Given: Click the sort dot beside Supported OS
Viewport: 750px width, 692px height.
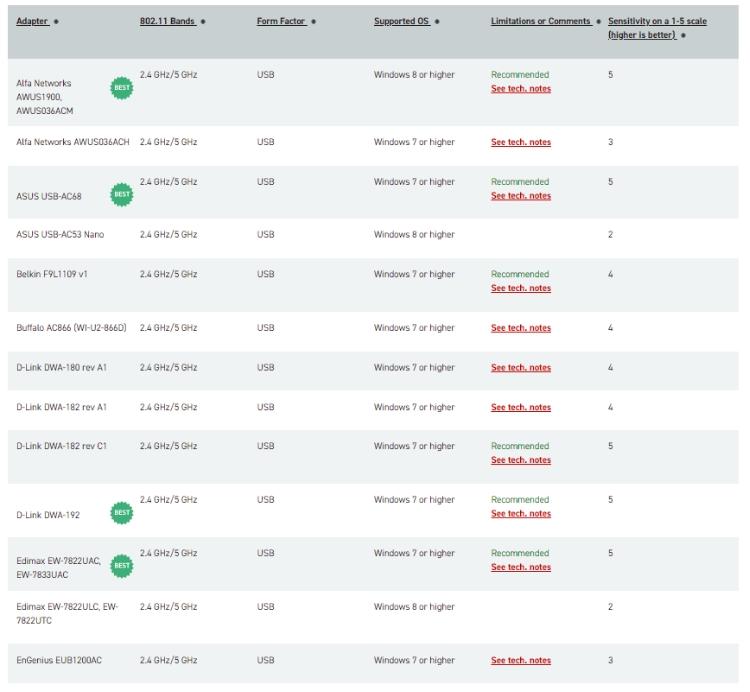Looking at the screenshot, I should [x=438, y=22].
